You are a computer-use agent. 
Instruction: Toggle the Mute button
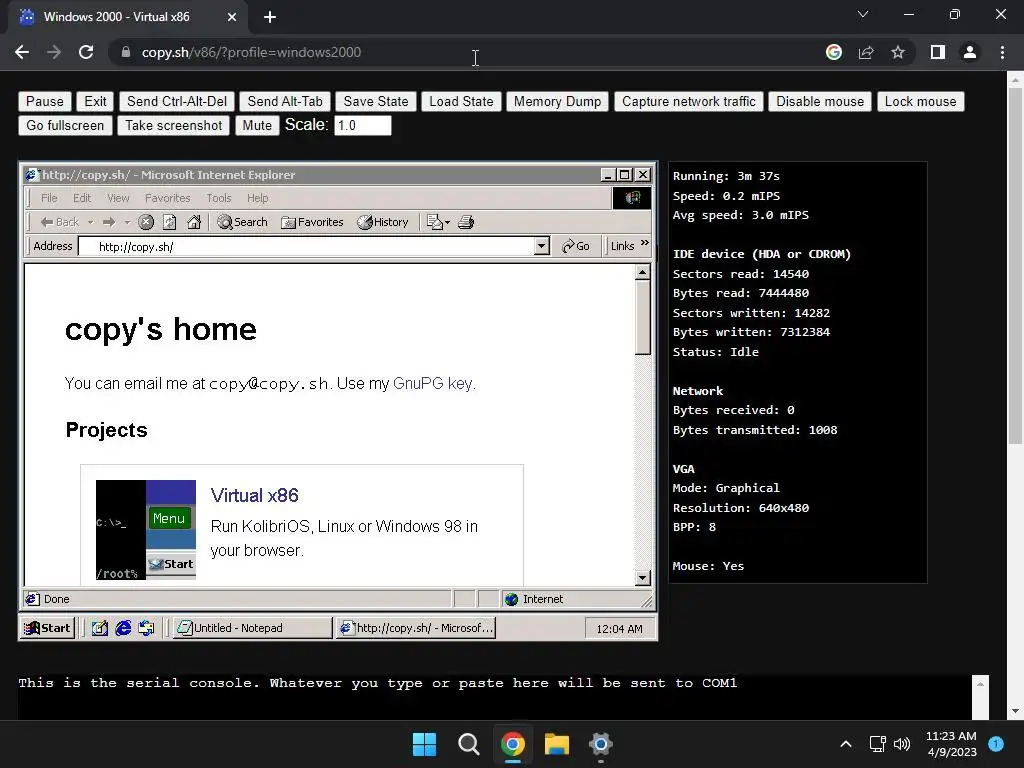(257, 125)
